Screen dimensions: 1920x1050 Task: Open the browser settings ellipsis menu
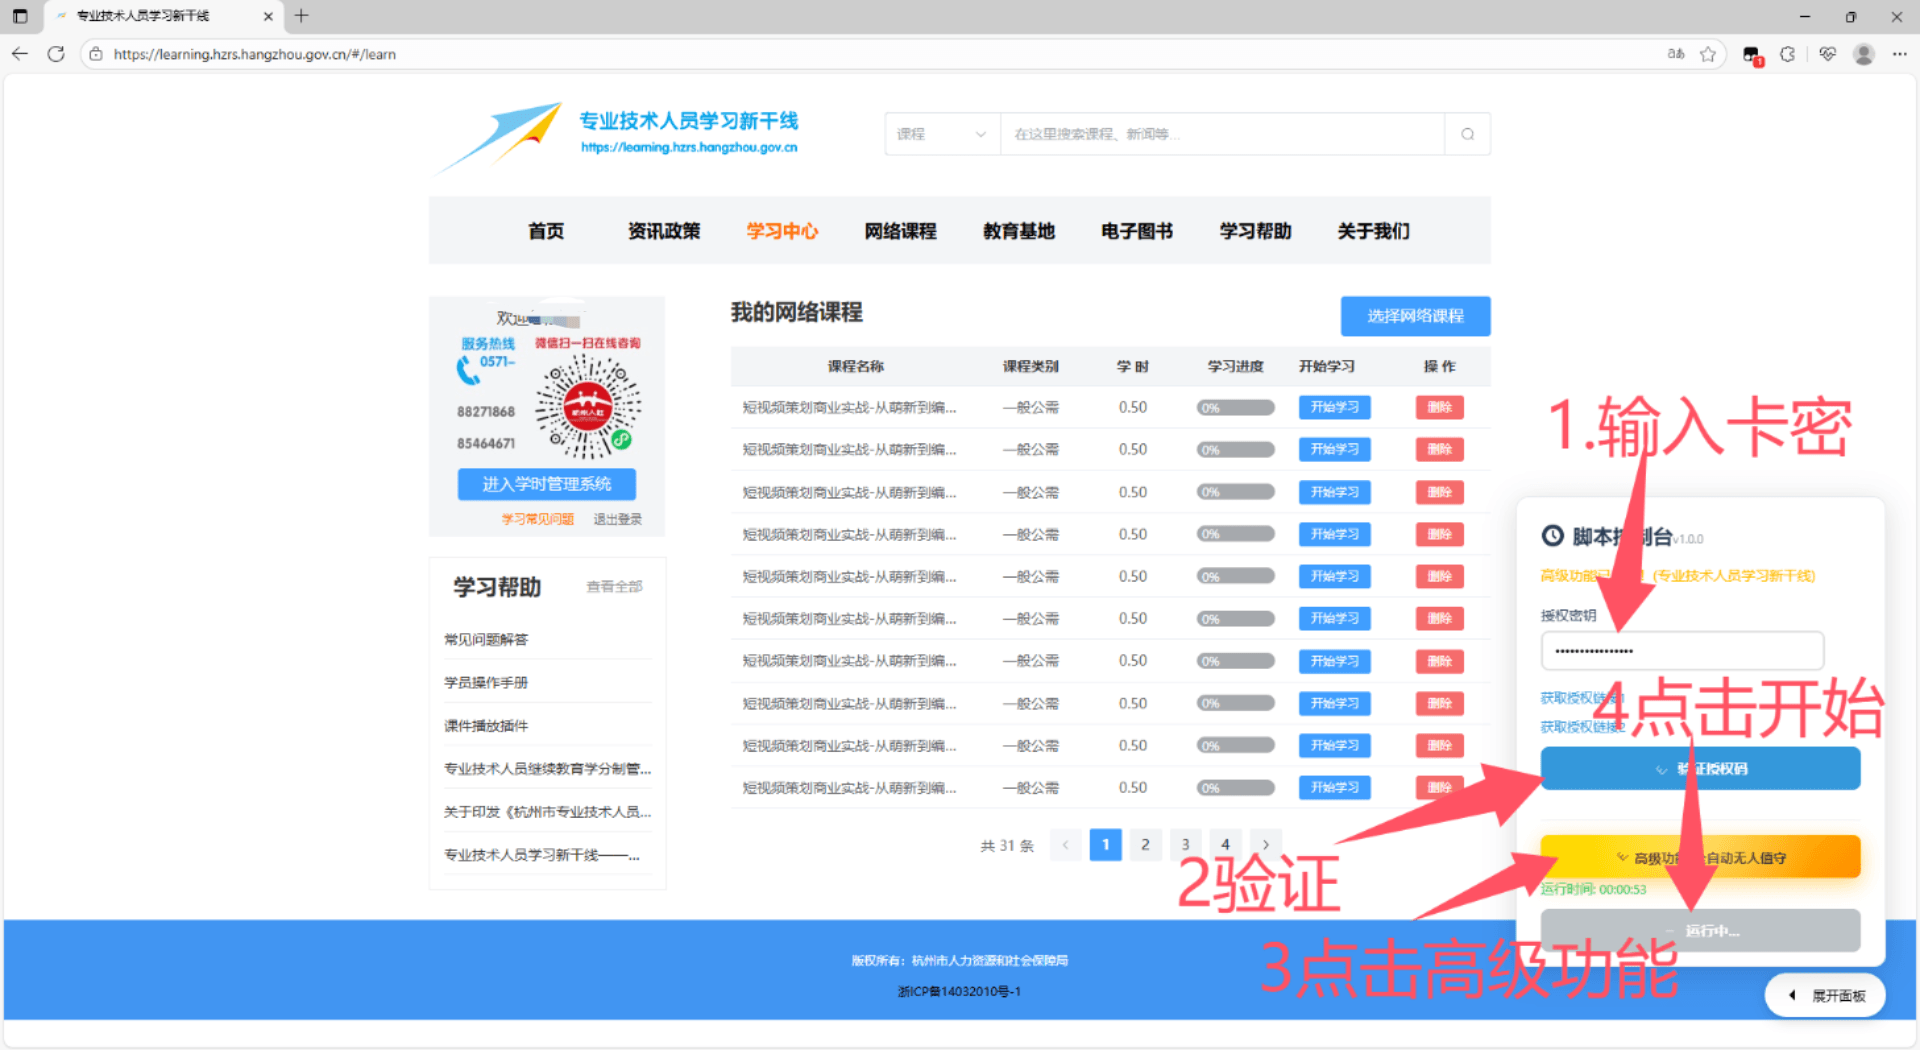tap(1899, 54)
